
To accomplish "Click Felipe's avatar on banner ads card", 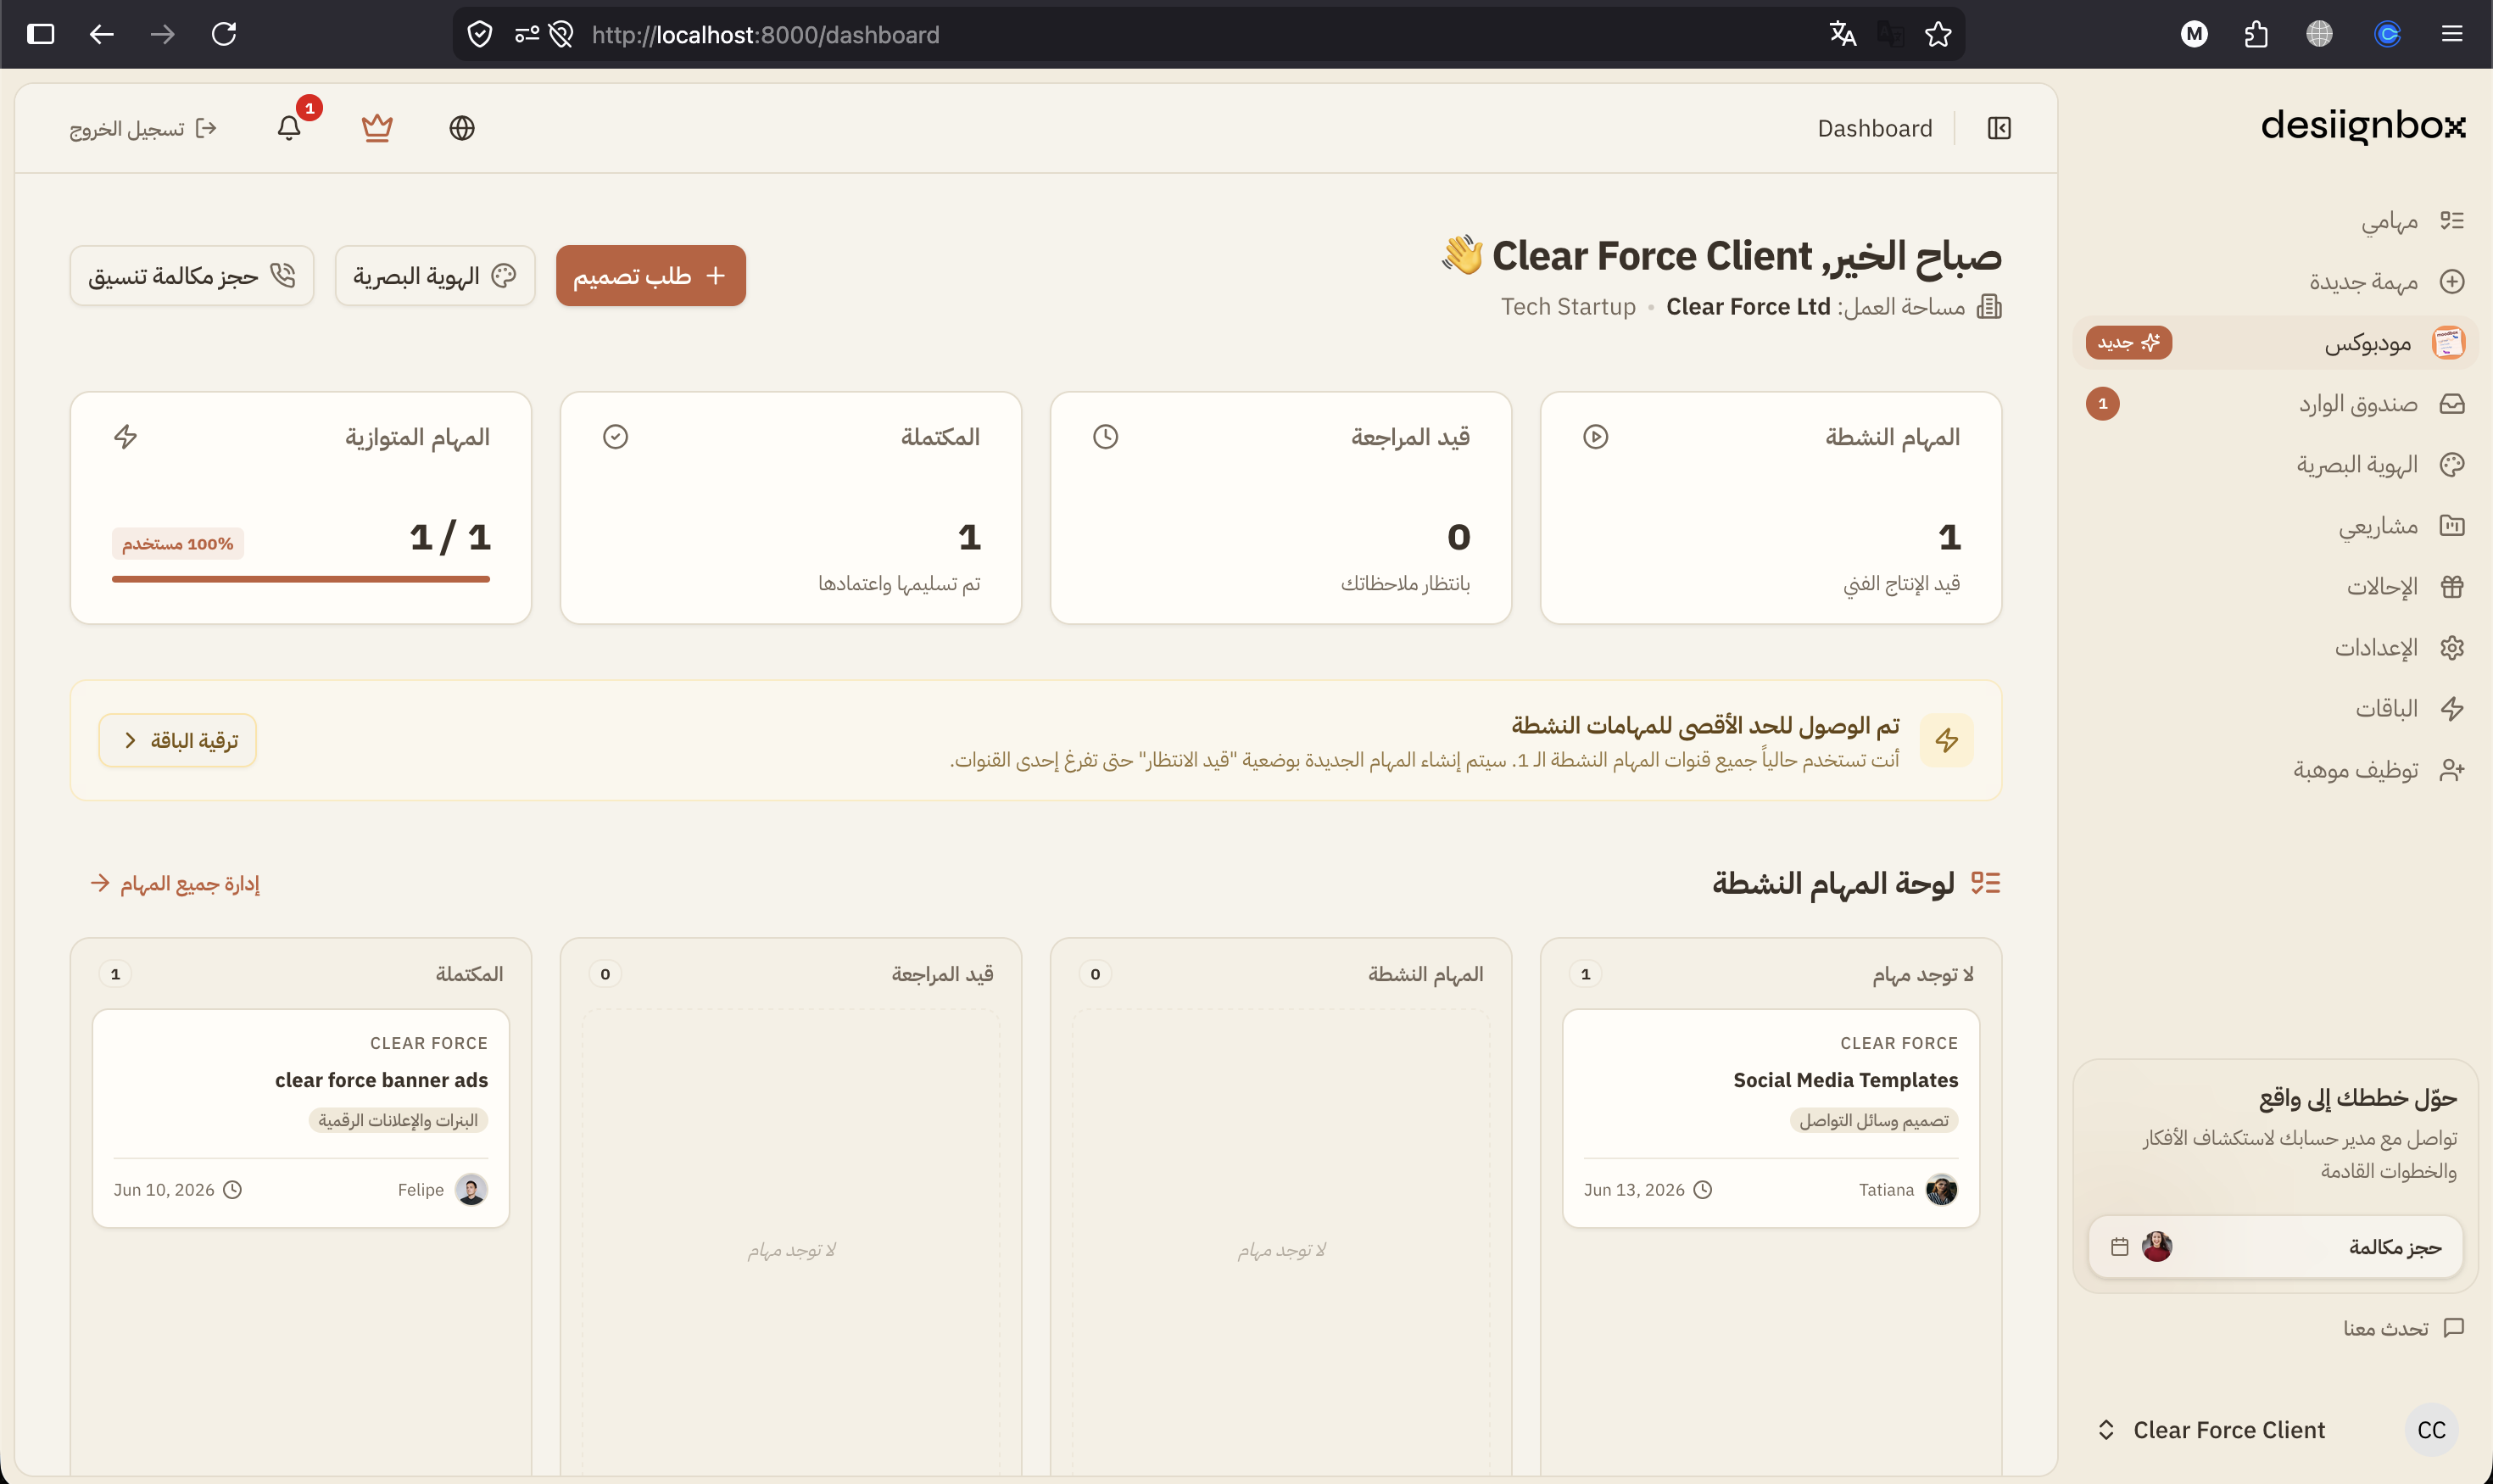I will pos(471,1190).
